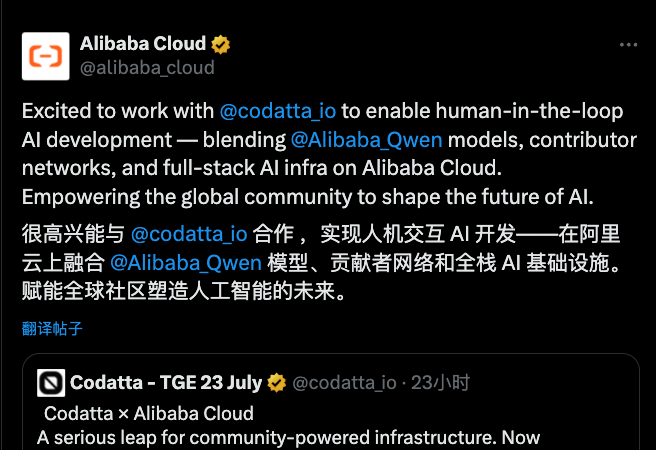The height and width of the screenshot is (450, 656).
Task: Click the 'Empowering the global community' sentence
Action: pos(308,197)
